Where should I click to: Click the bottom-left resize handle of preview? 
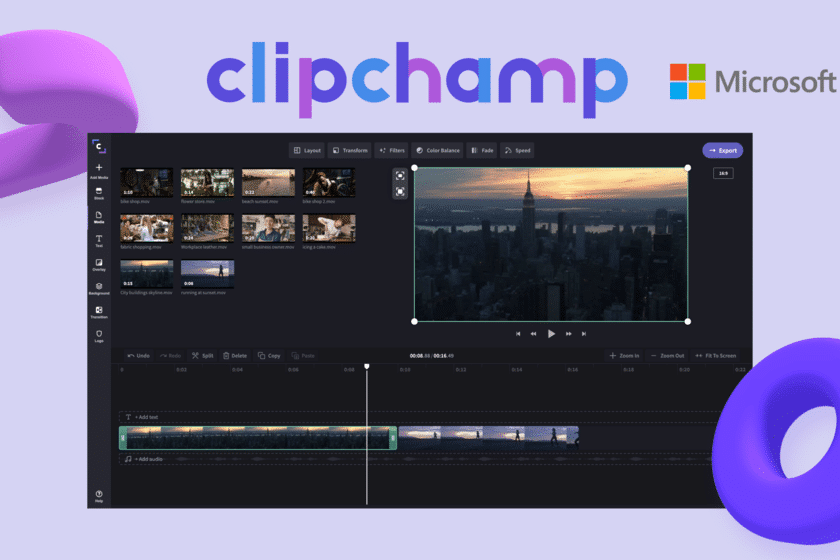click(414, 322)
